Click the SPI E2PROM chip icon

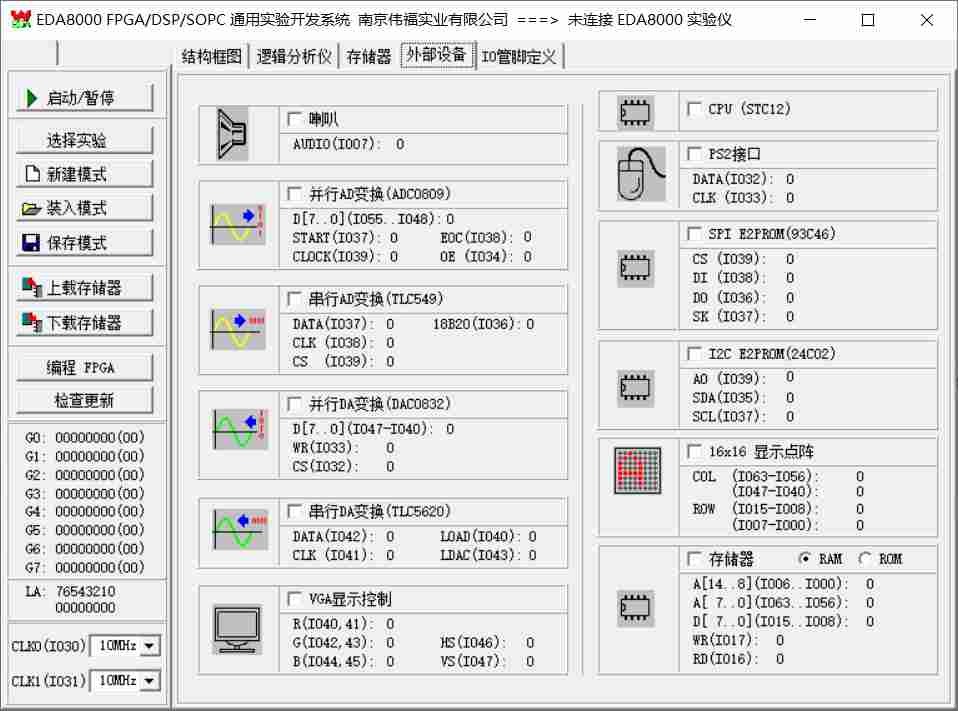pos(636,267)
